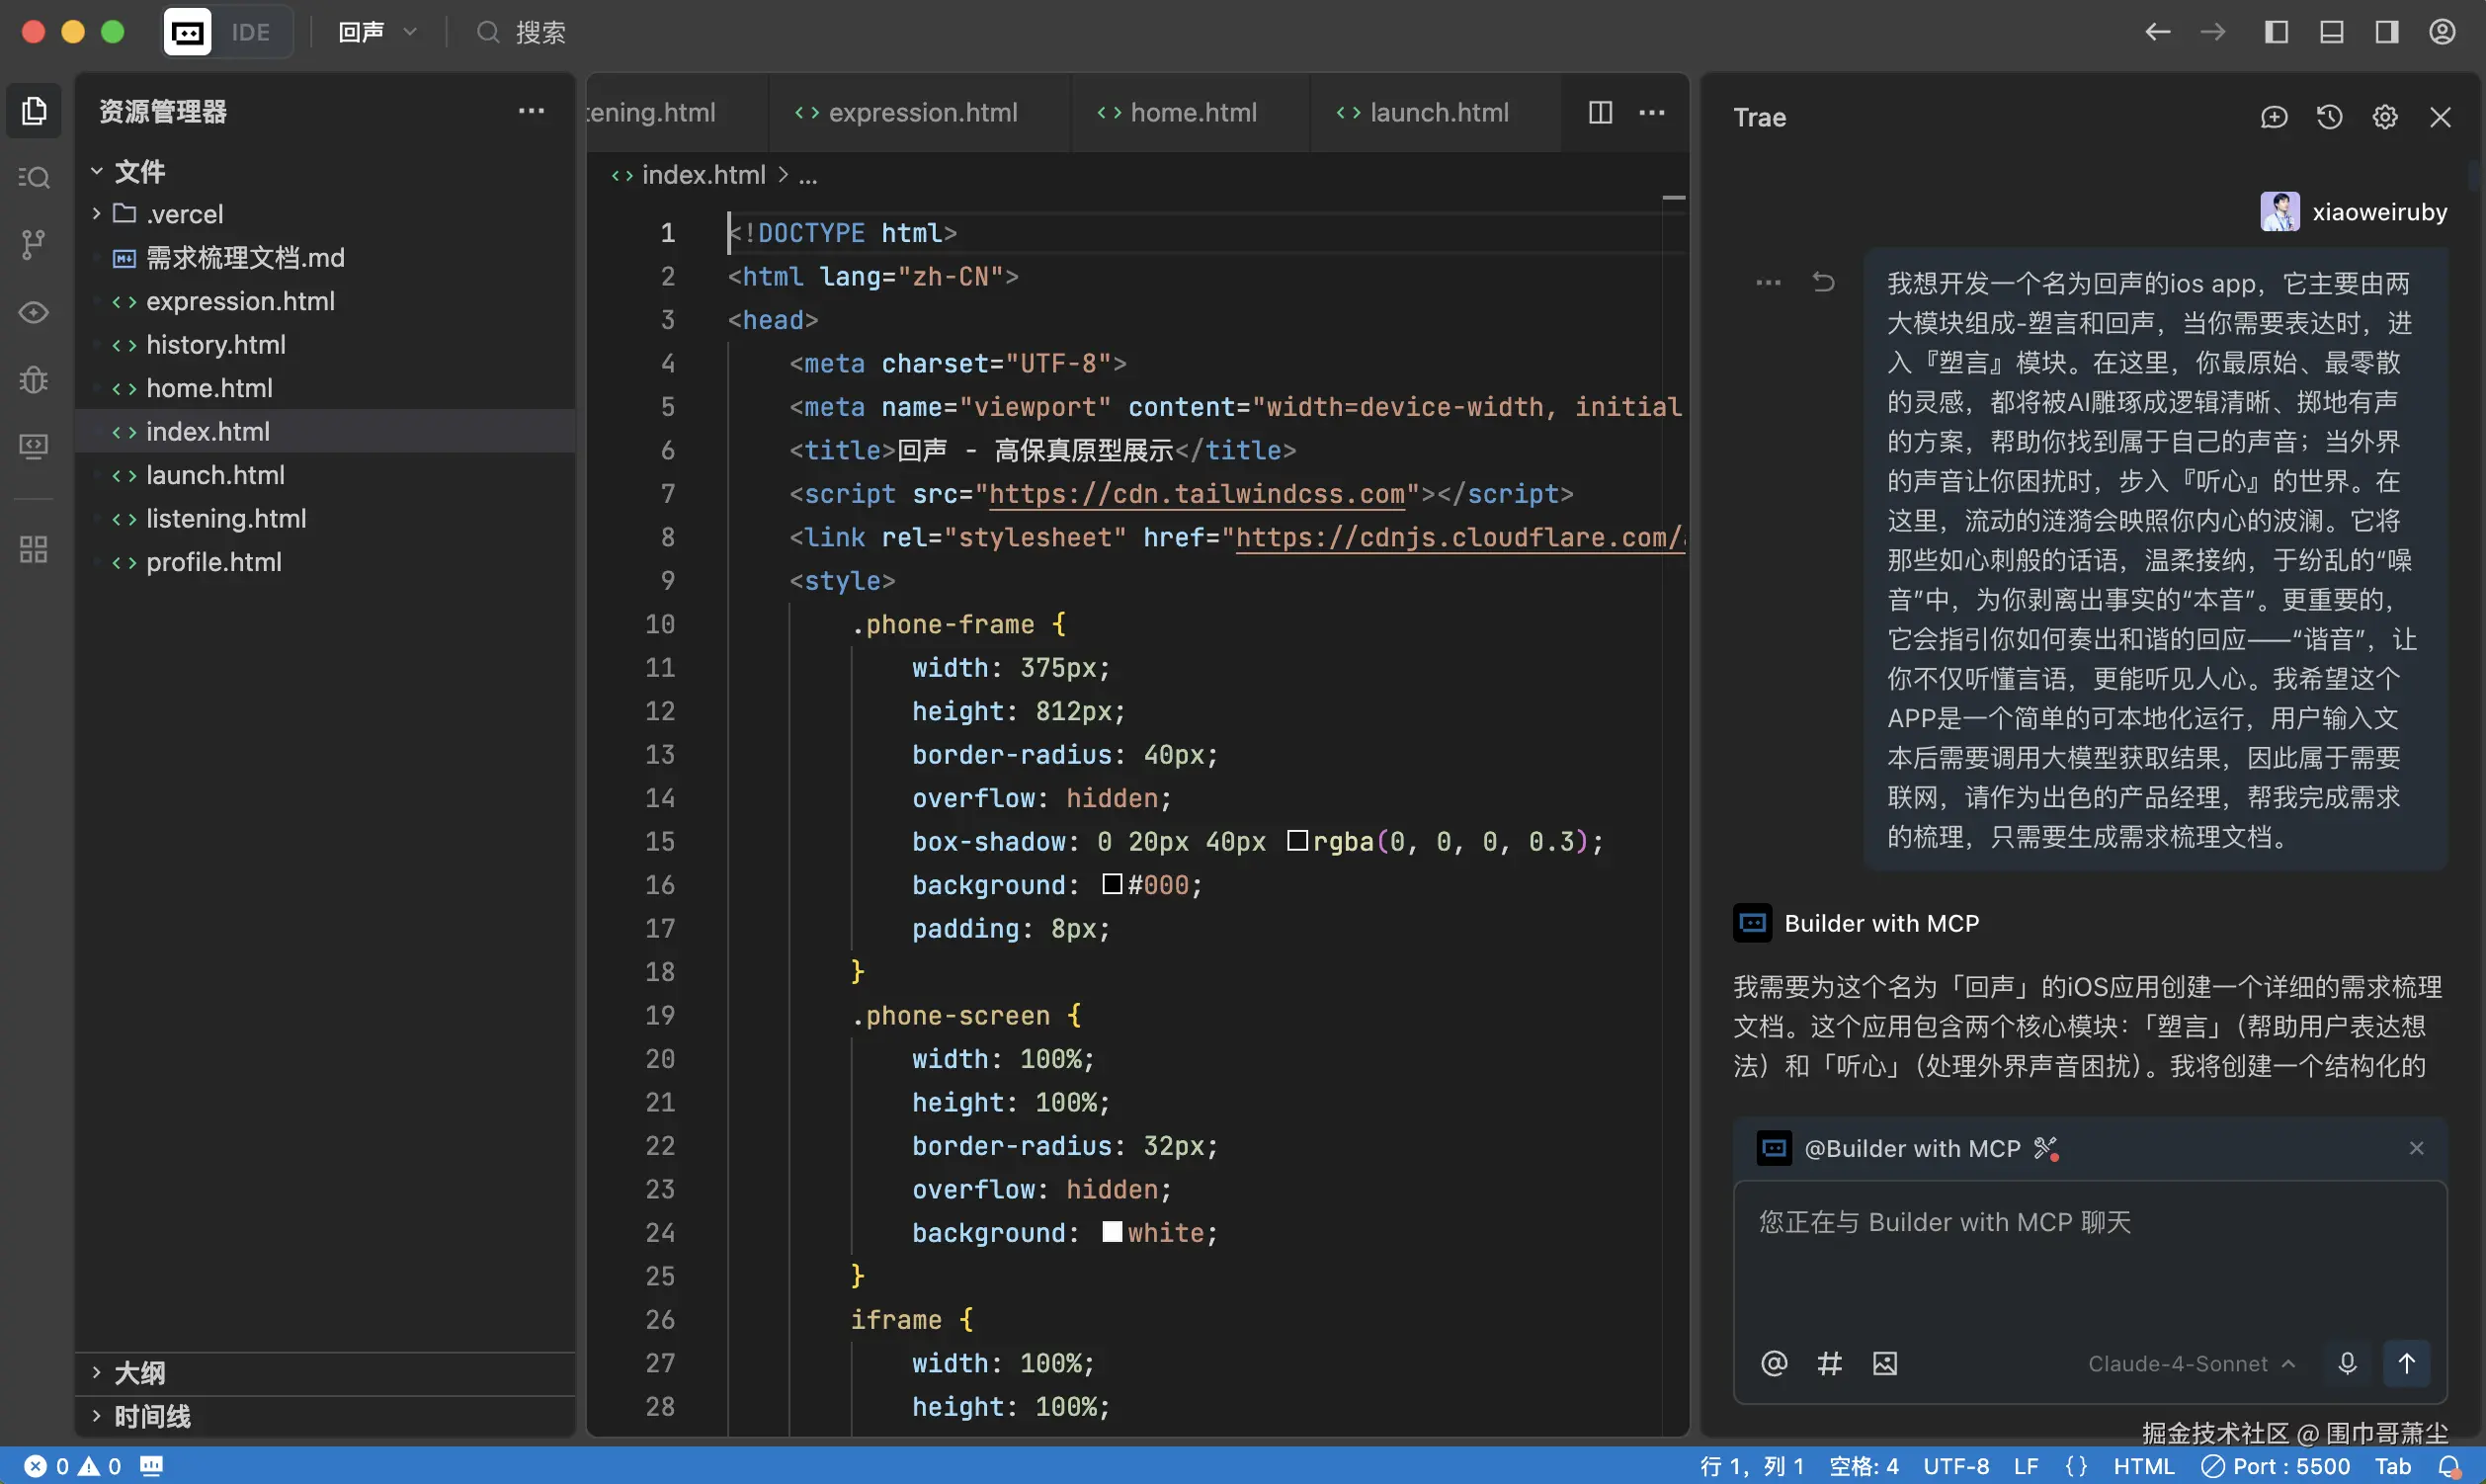Toggle the right AI sidebar layout icon
The image size is (2486, 1484).
2387,32
